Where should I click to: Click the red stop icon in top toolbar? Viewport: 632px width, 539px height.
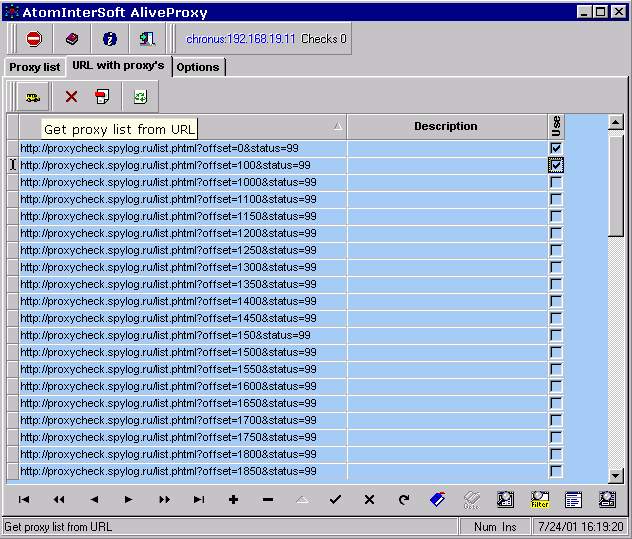34,39
